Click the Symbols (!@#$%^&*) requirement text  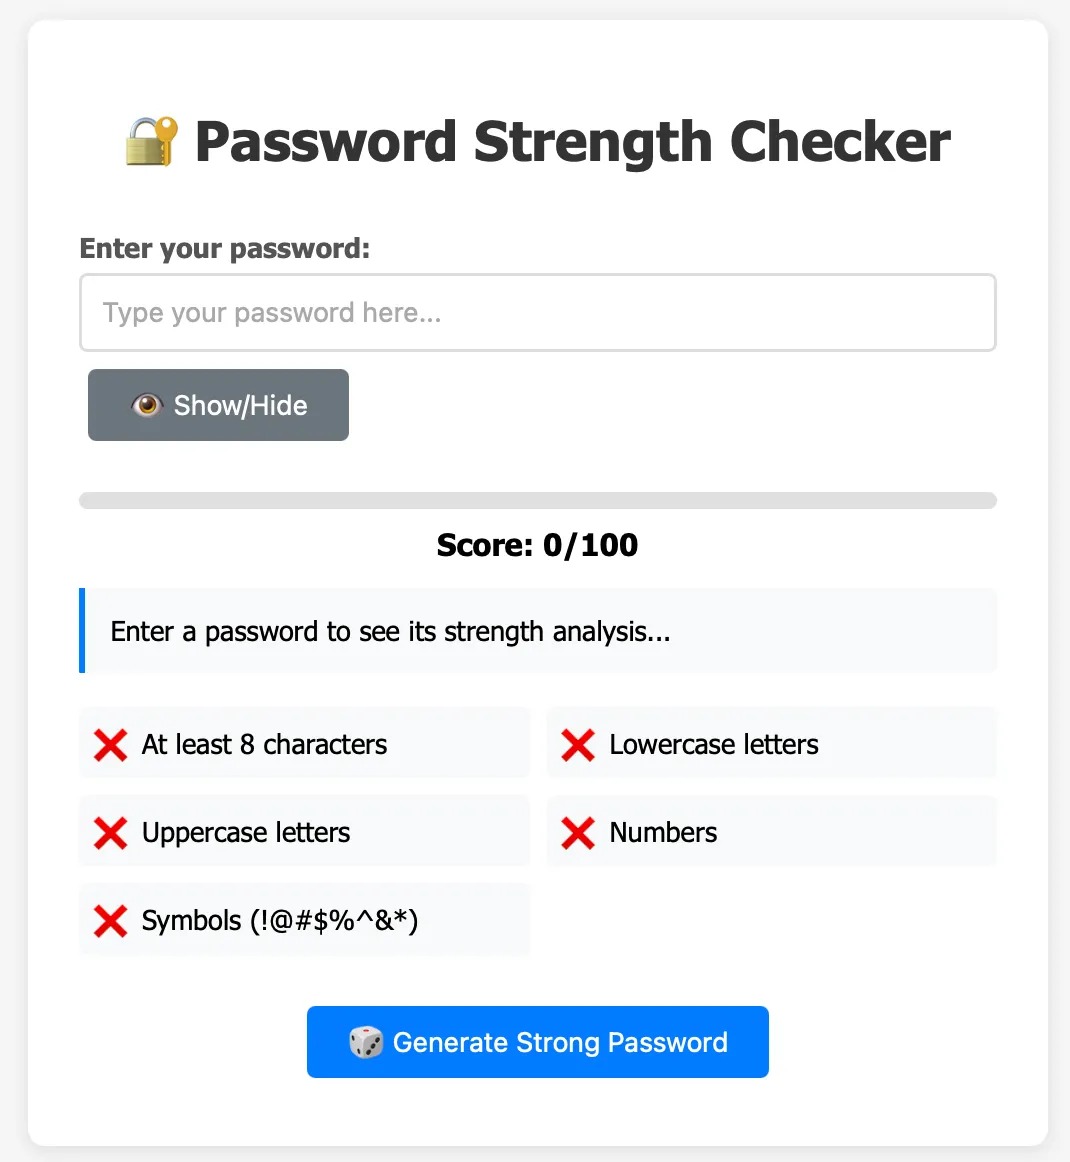[x=280, y=921]
